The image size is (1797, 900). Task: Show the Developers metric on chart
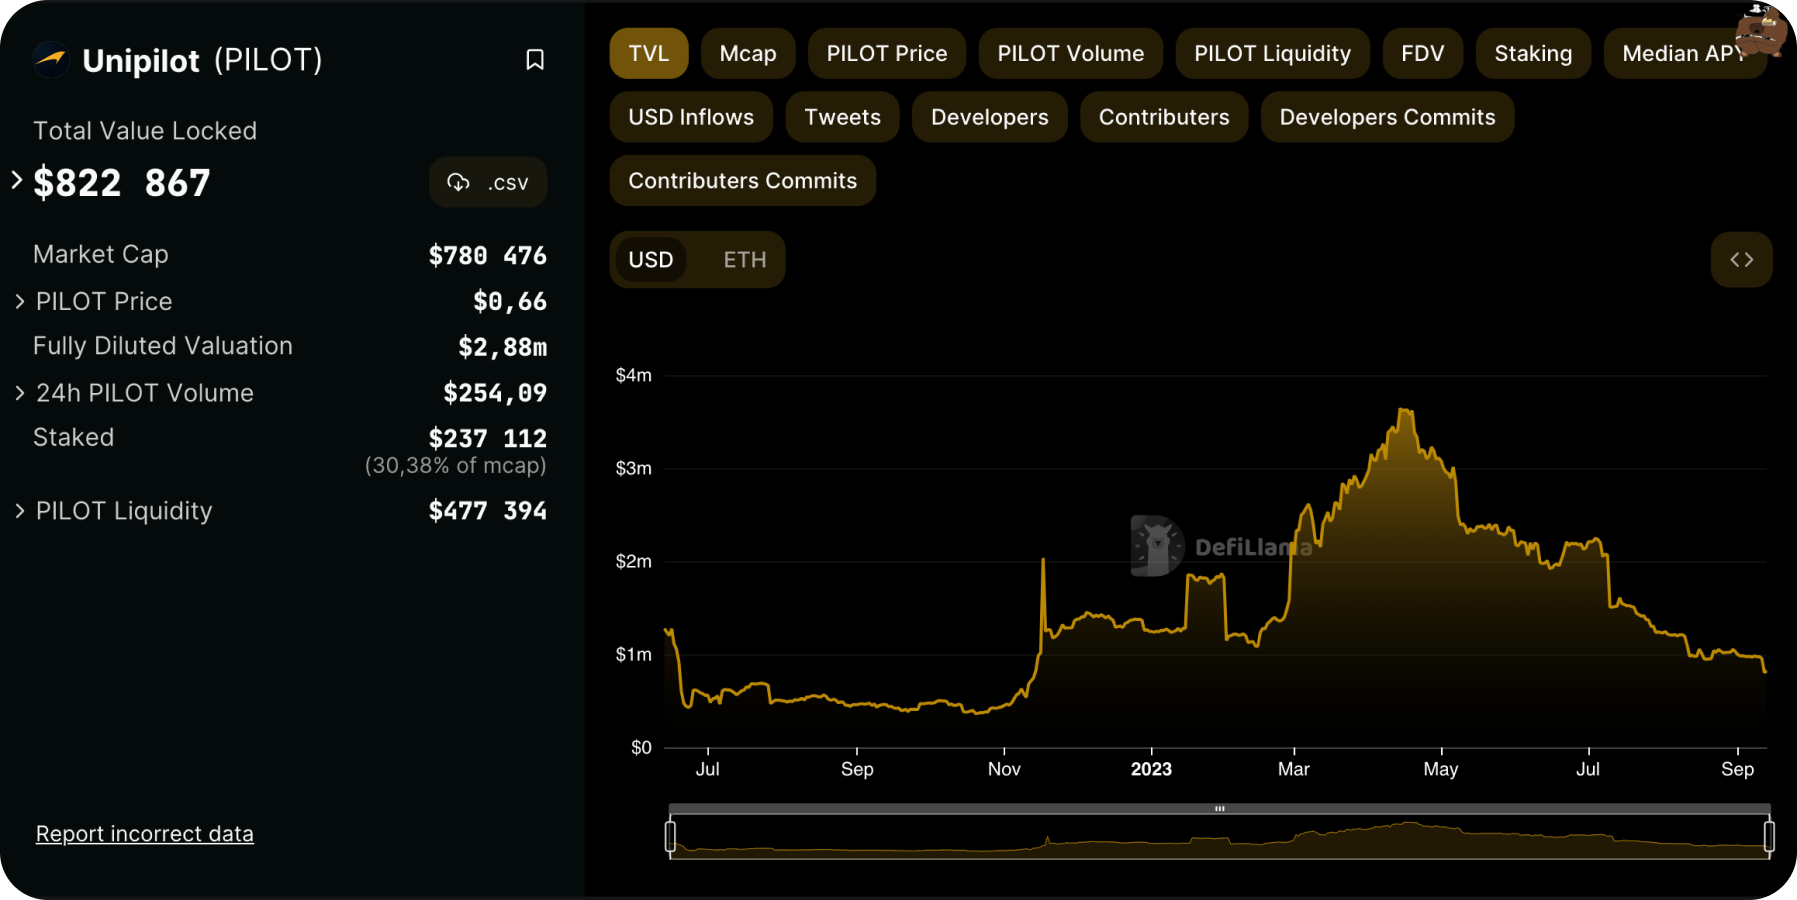(x=990, y=117)
